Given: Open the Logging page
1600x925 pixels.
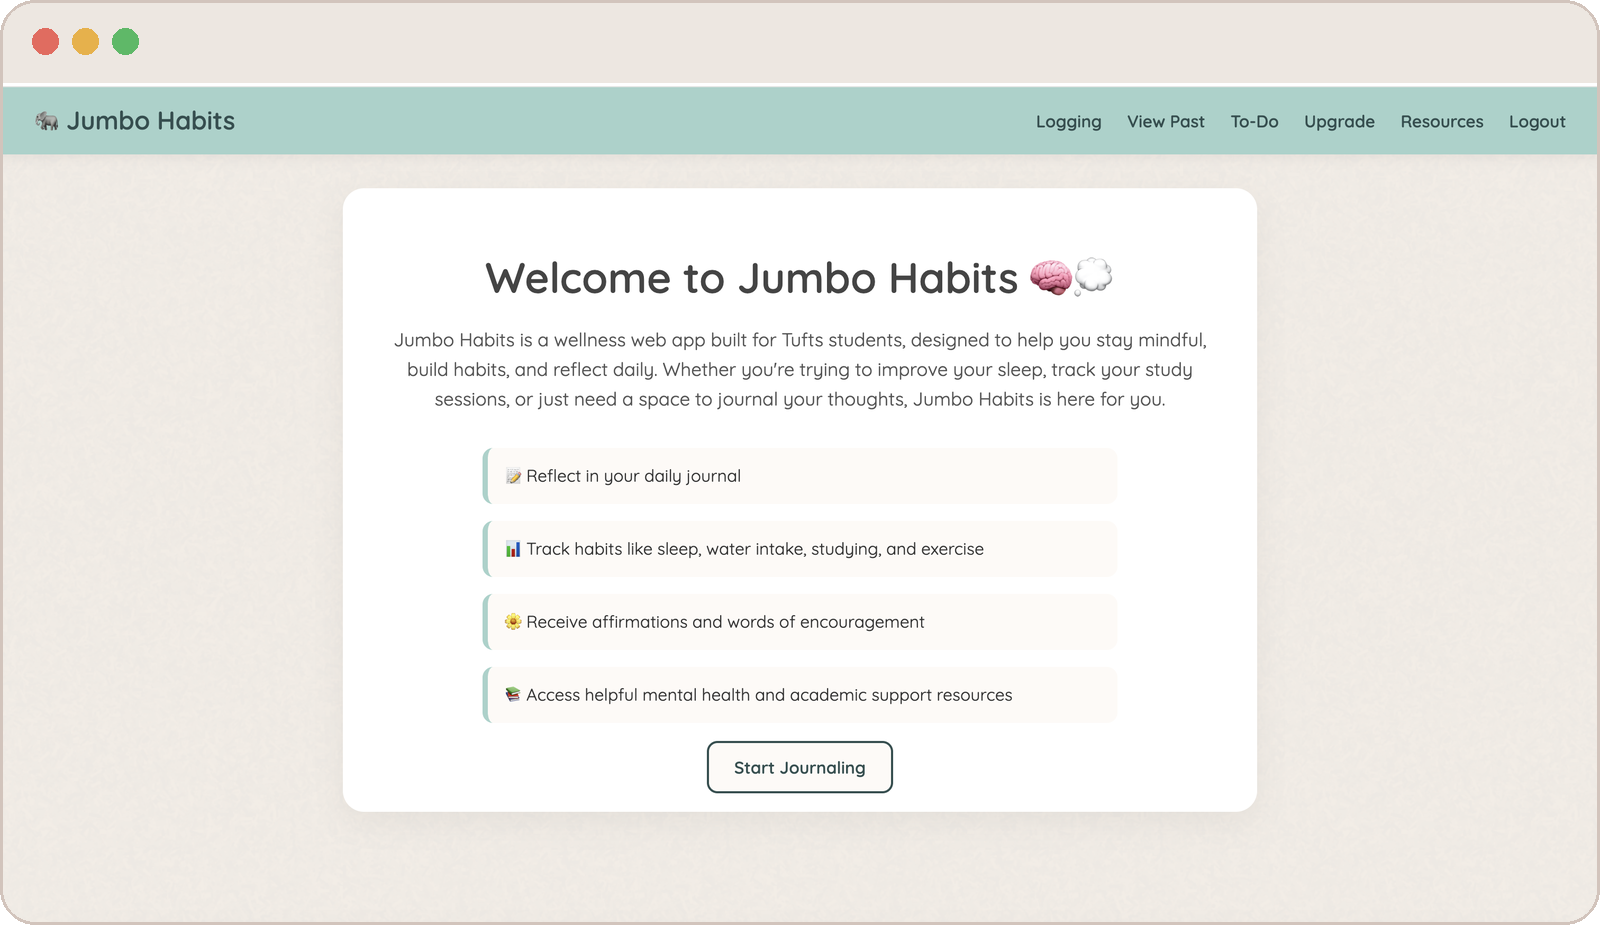Looking at the screenshot, I should 1068,122.
